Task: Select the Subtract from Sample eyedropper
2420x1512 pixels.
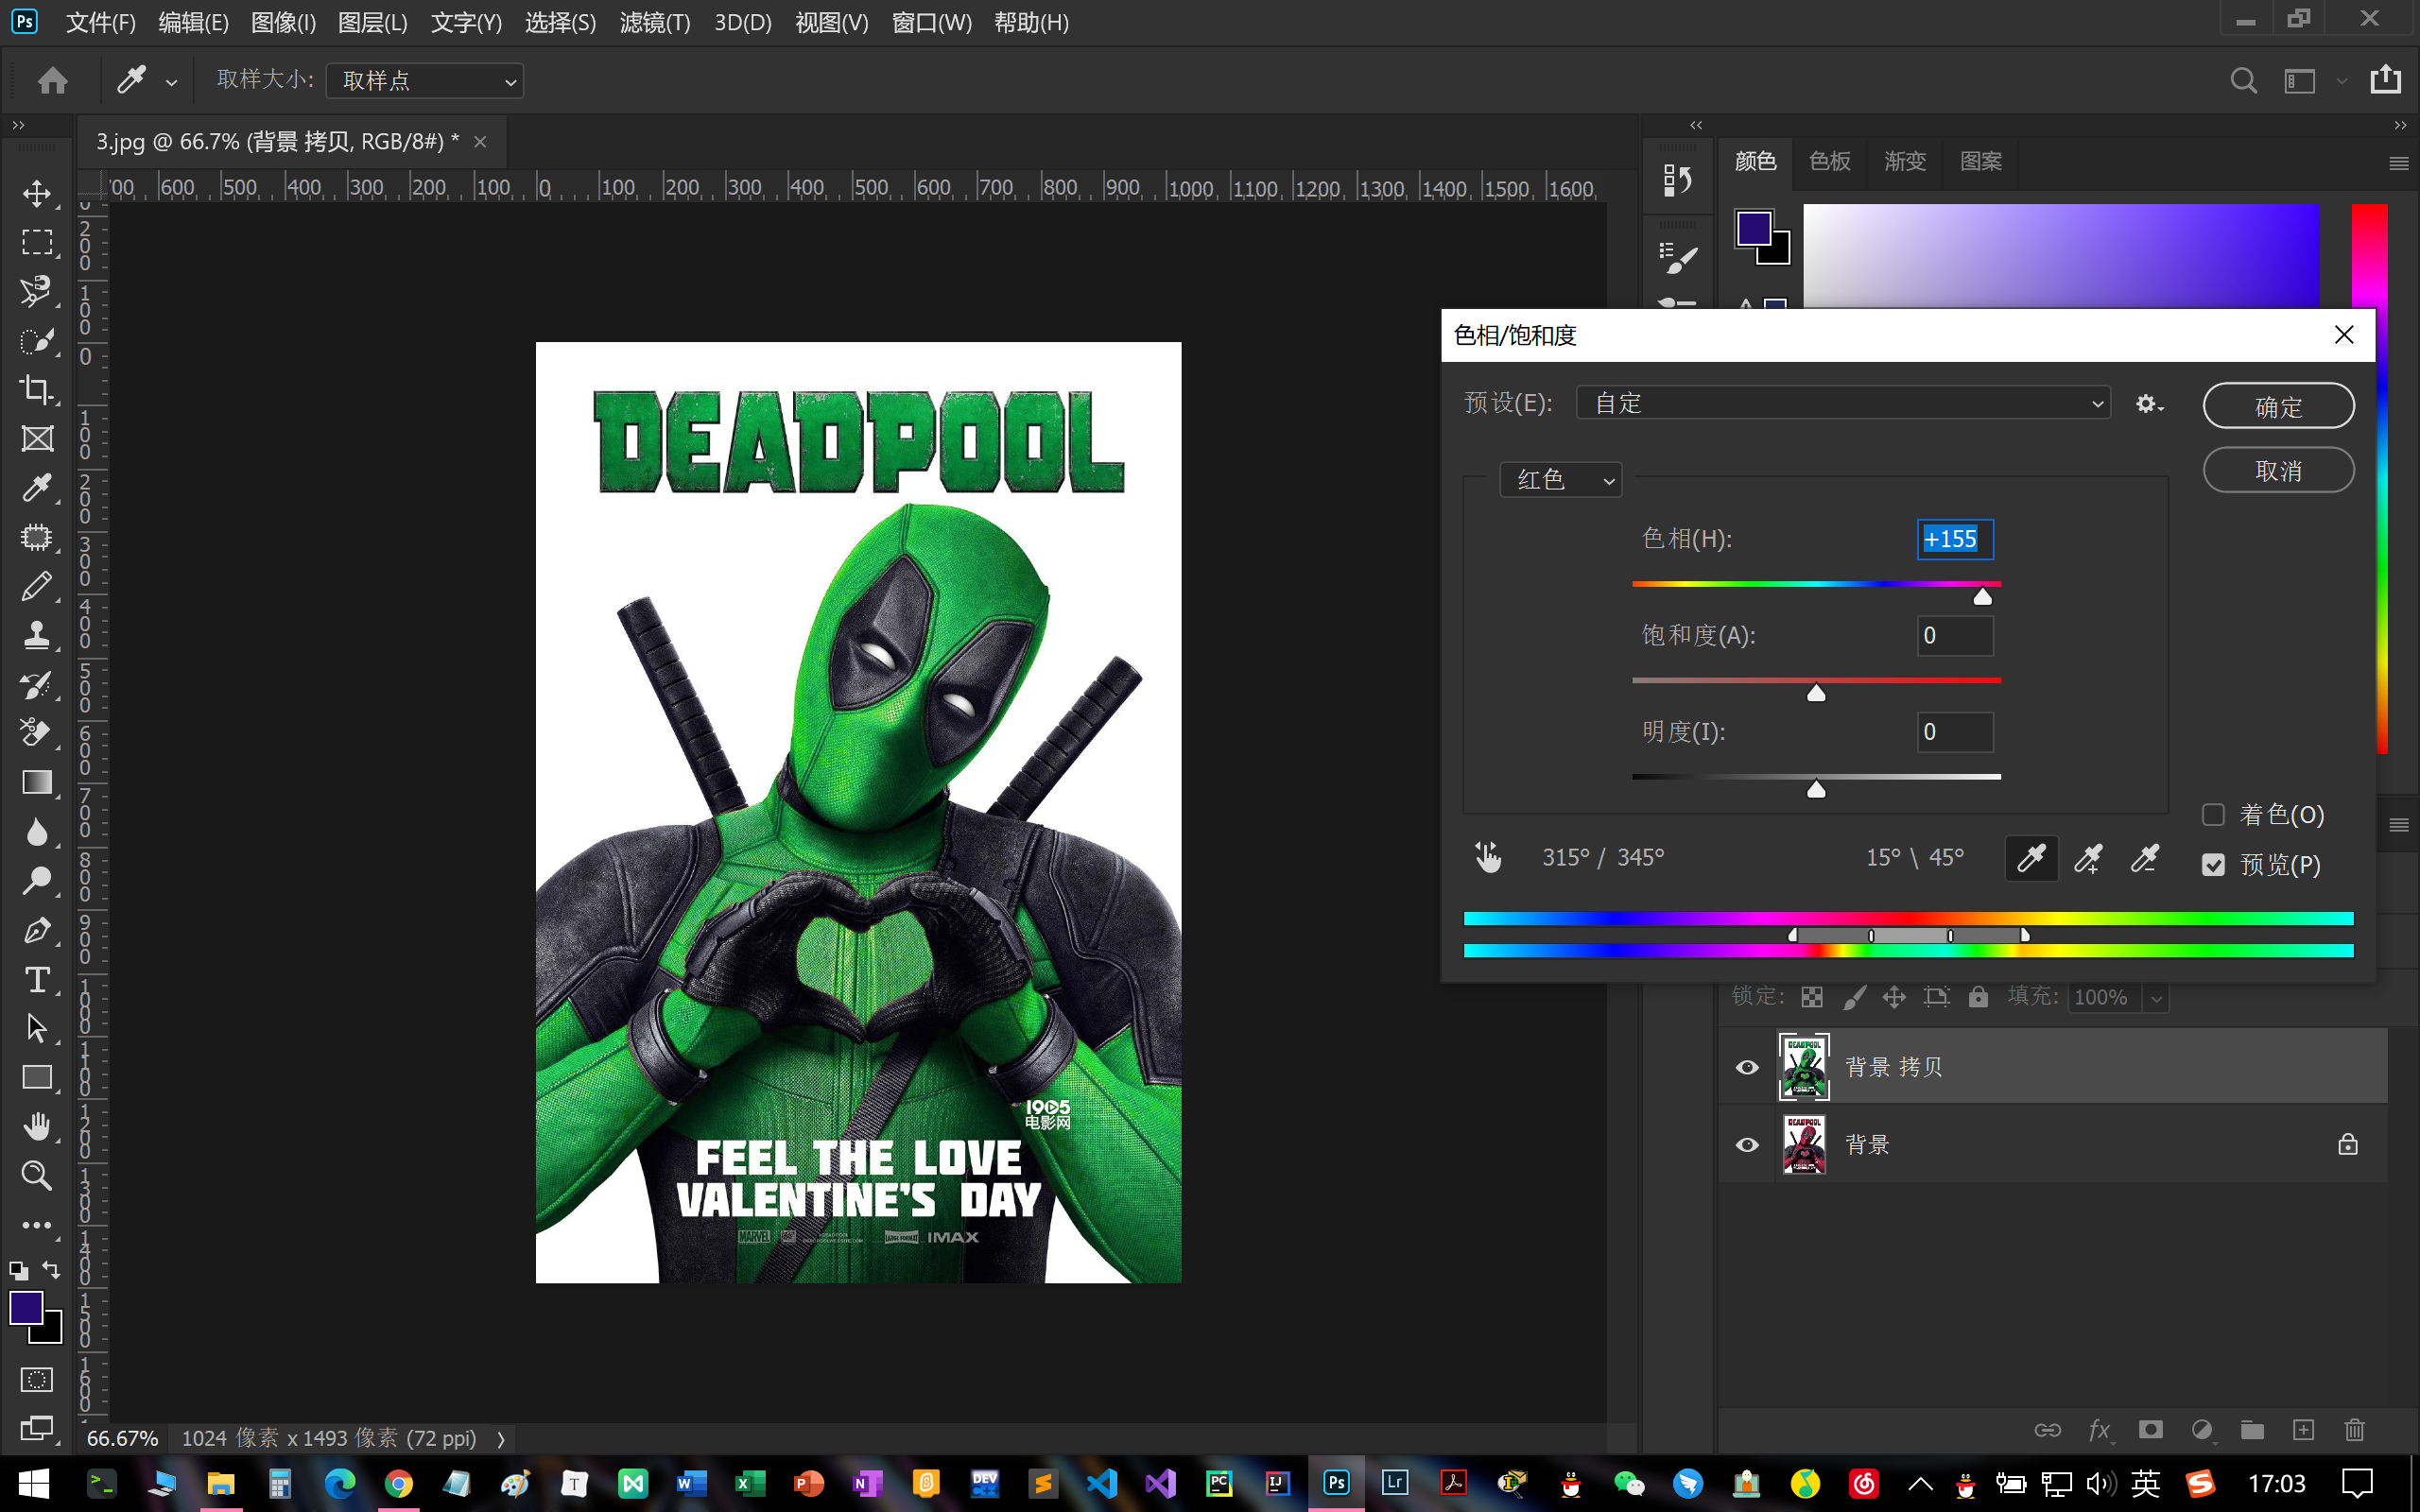Action: (2144, 858)
